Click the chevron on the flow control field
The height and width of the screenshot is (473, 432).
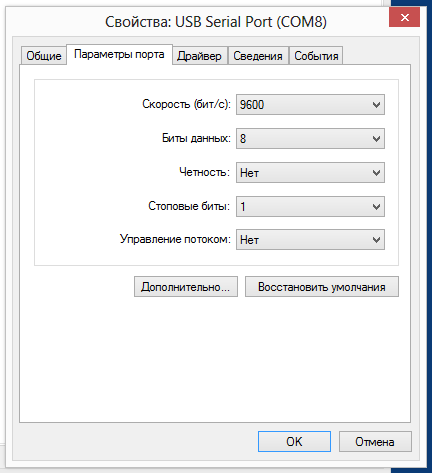tap(376, 240)
